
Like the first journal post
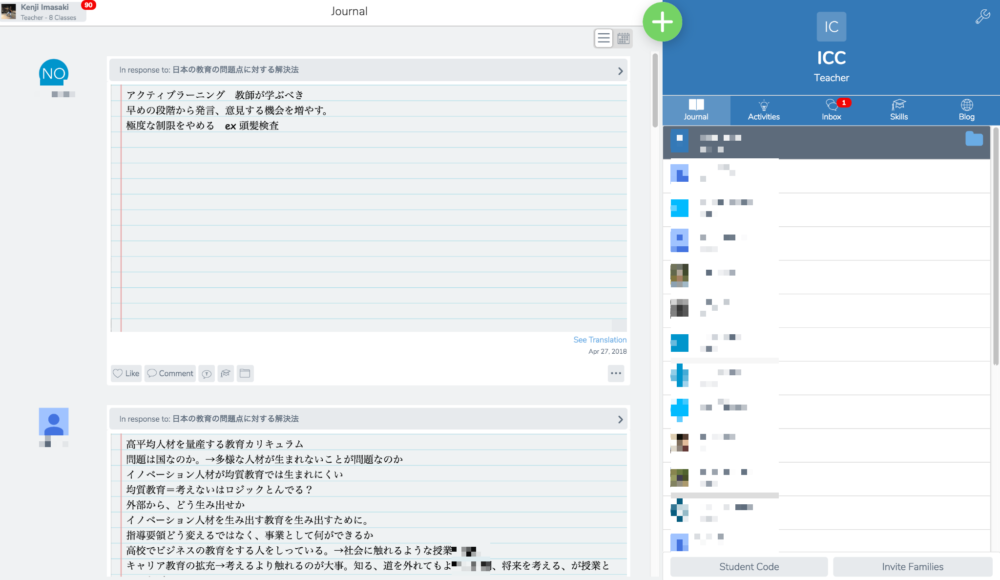[126, 373]
